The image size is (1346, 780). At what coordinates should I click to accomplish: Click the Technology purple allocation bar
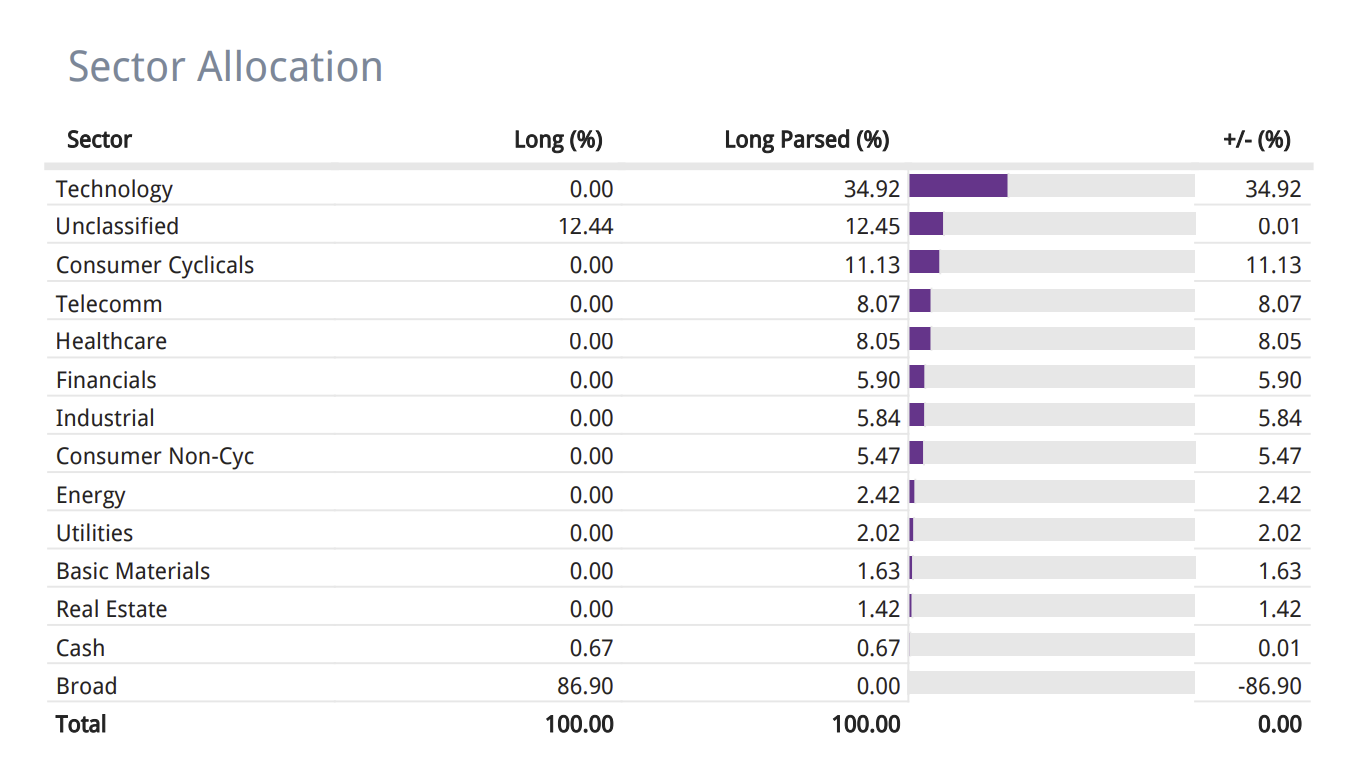(x=958, y=187)
